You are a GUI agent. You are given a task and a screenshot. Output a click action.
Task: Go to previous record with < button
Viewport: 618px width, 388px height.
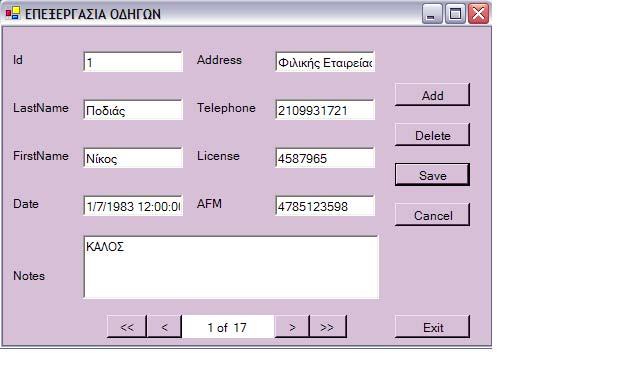click(164, 327)
